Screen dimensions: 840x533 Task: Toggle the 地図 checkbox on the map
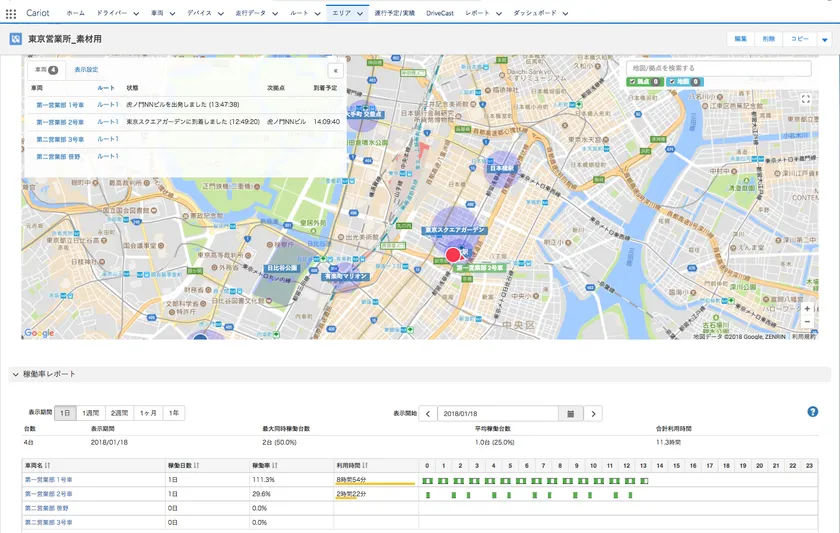[672, 82]
